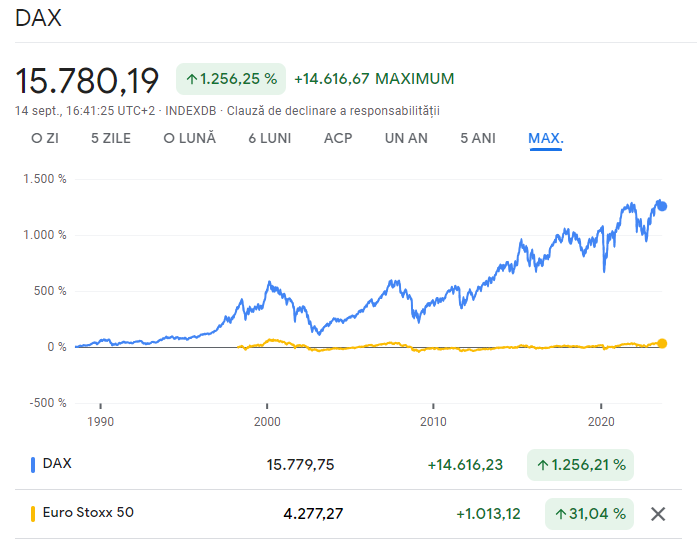
Task: Open the 5 ANI range tab
Action: point(478,138)
